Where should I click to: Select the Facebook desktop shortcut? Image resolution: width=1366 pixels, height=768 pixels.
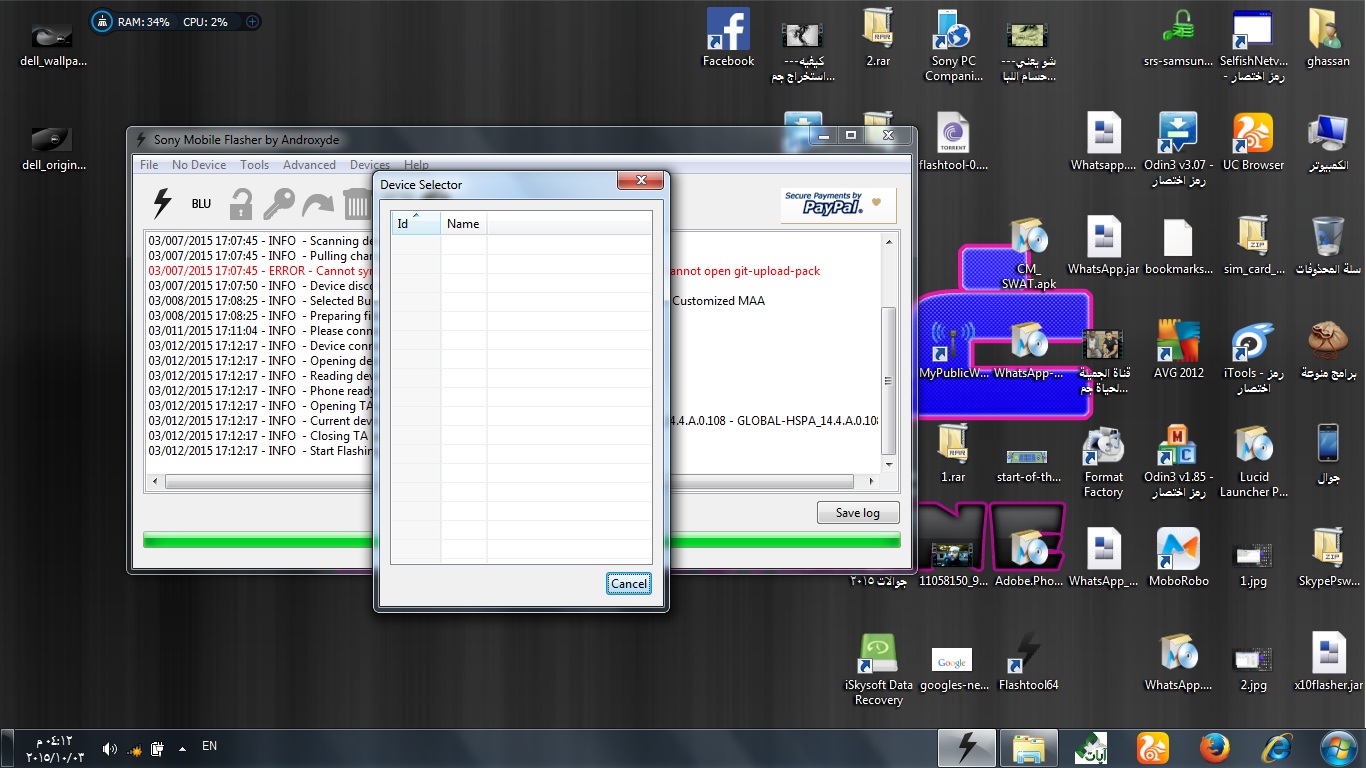pyautogui.click(x=728, y=39)
